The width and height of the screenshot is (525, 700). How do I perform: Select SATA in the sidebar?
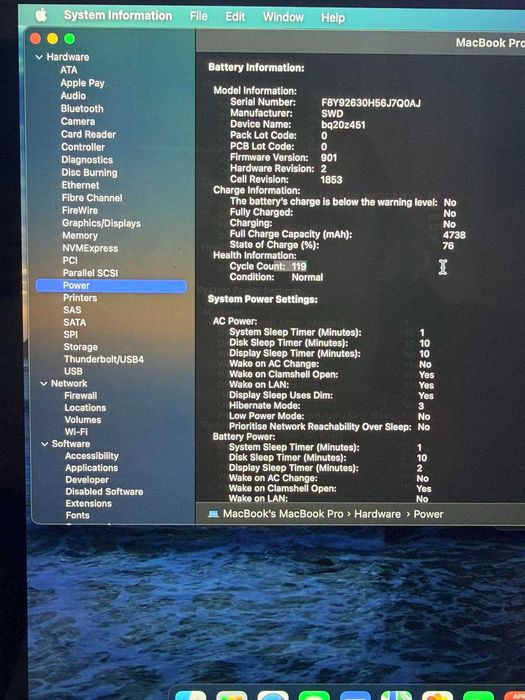click(x=75, y=322)
